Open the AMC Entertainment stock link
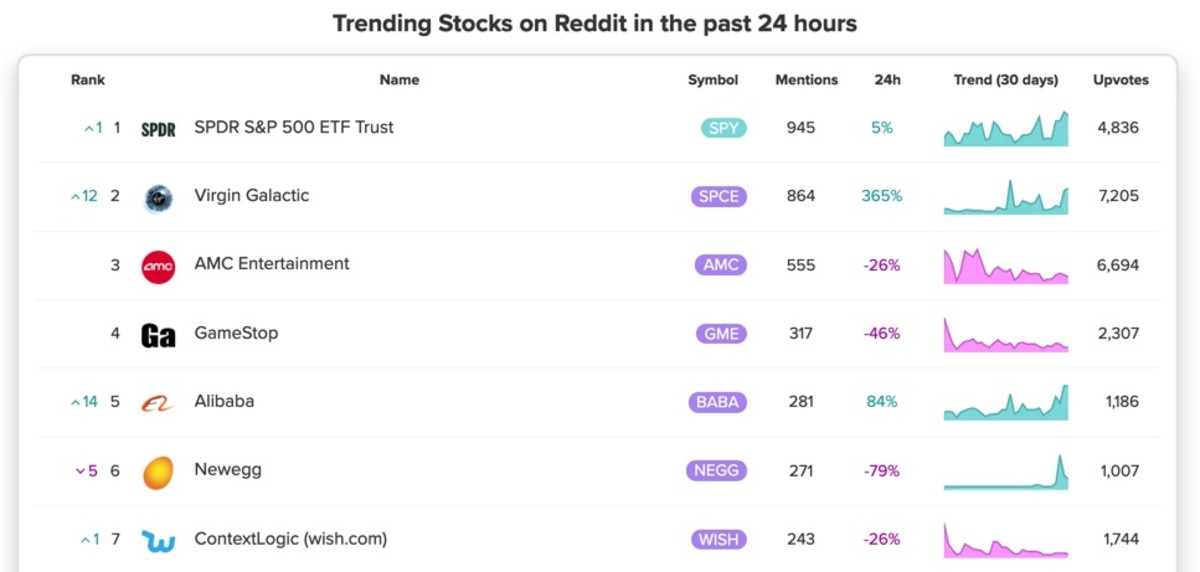Viewport: 1200px width, 572px height. (x=272, y=264)
